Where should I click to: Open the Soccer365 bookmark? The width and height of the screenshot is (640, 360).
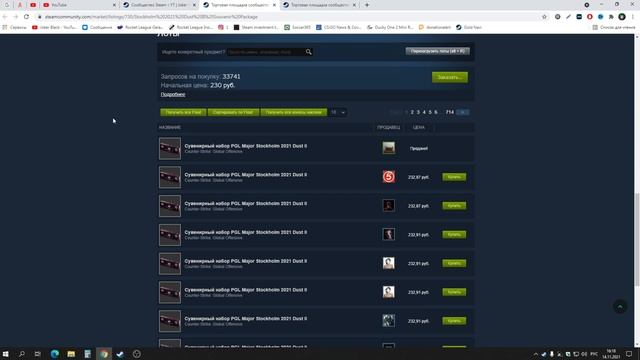(297, 27)
